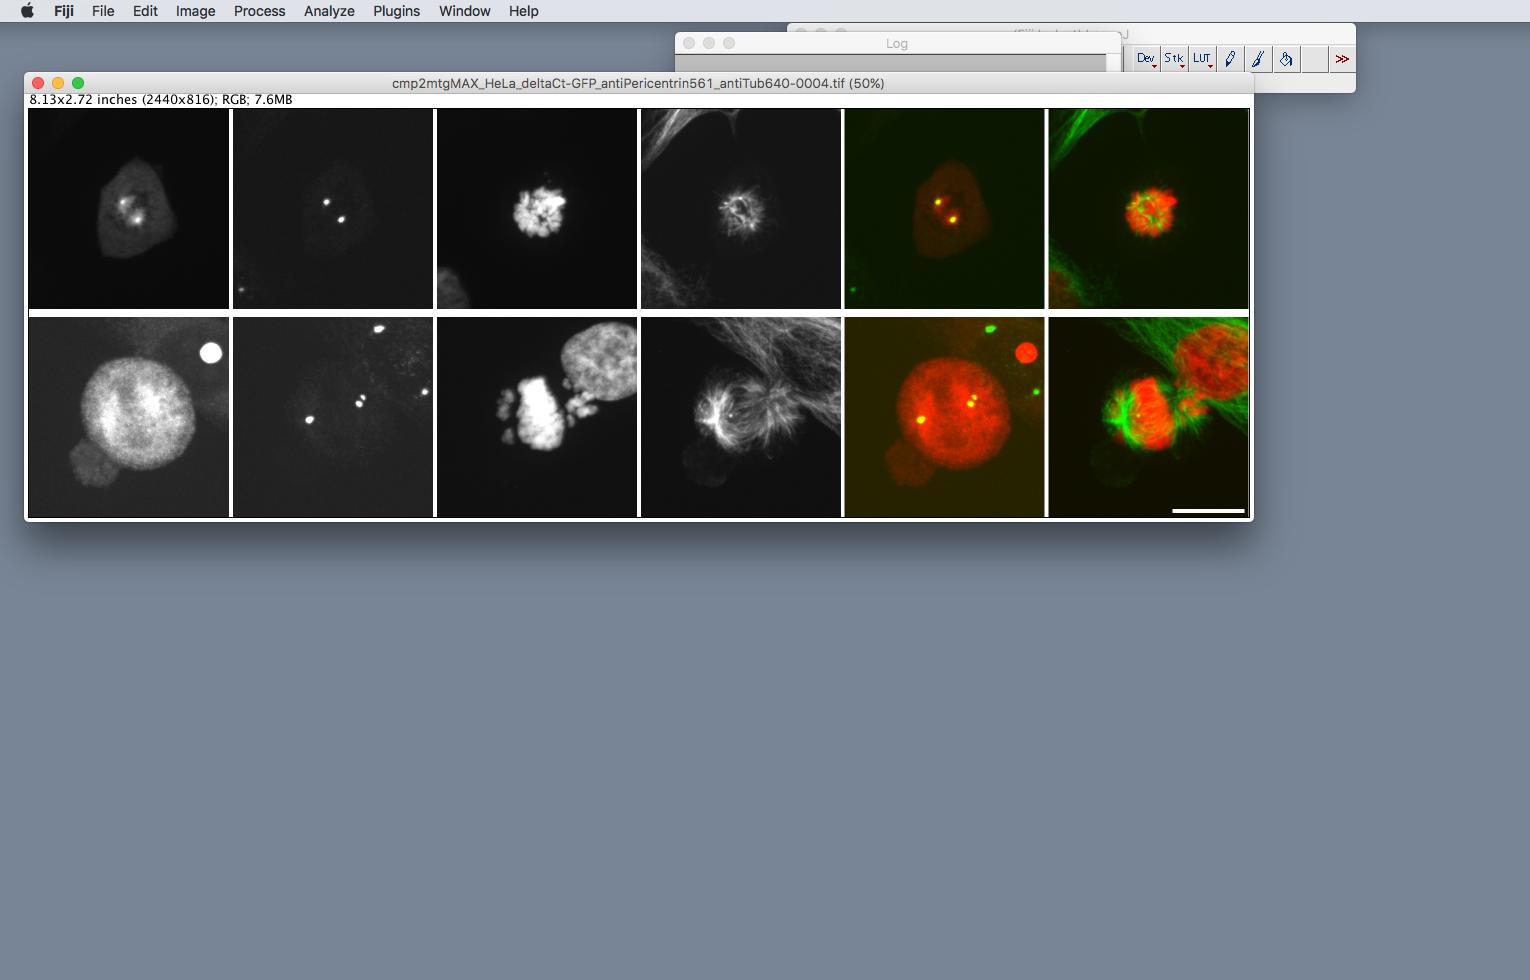This screenshot has height=980, width=1530.
Task: Select the Flood Fill bucket tool
Action: point(1286,59)
